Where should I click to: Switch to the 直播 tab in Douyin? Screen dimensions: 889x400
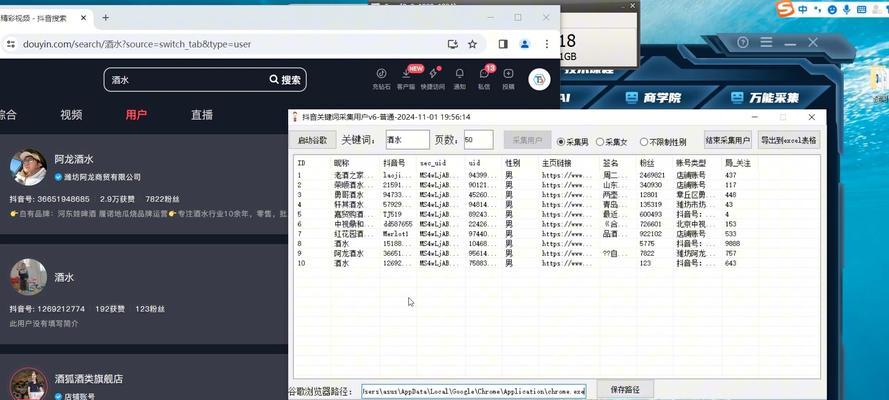coord(202,115)
